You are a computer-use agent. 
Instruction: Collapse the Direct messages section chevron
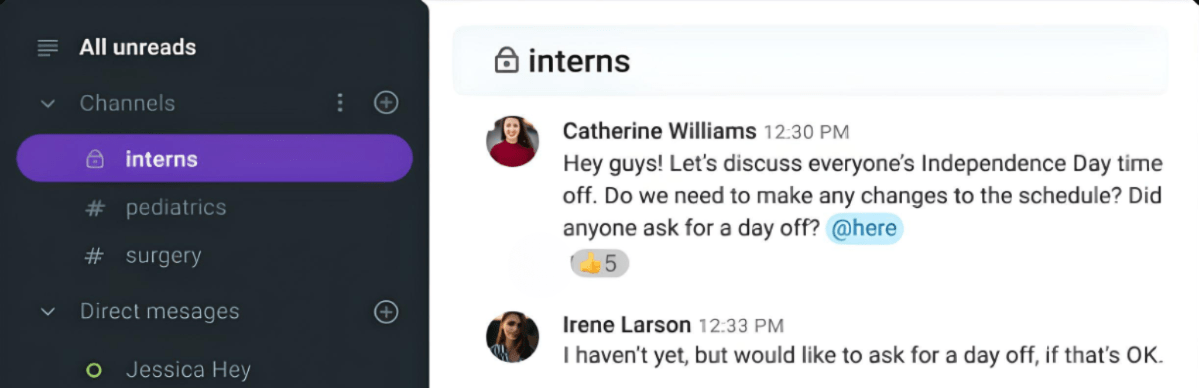click(x=47, y=312)
